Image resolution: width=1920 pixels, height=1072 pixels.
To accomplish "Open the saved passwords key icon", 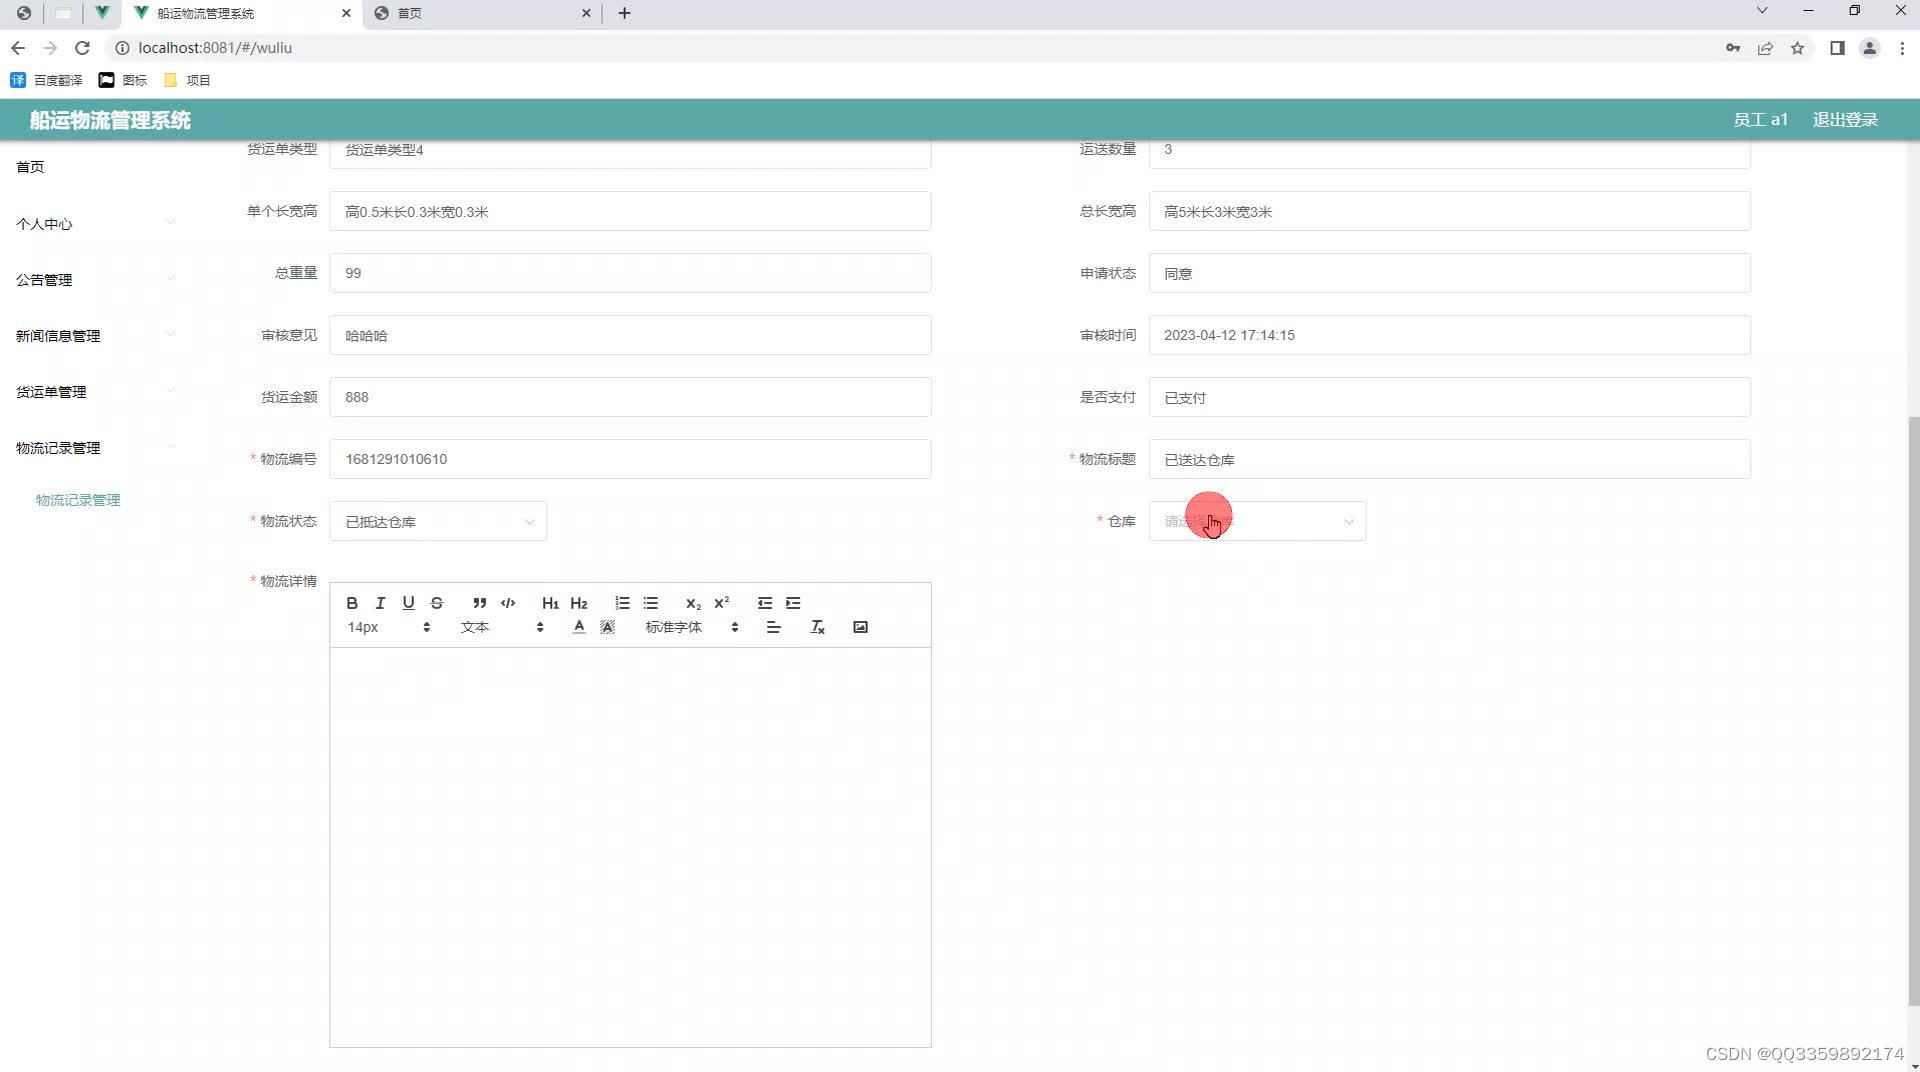I will (x=1733, y=48).
